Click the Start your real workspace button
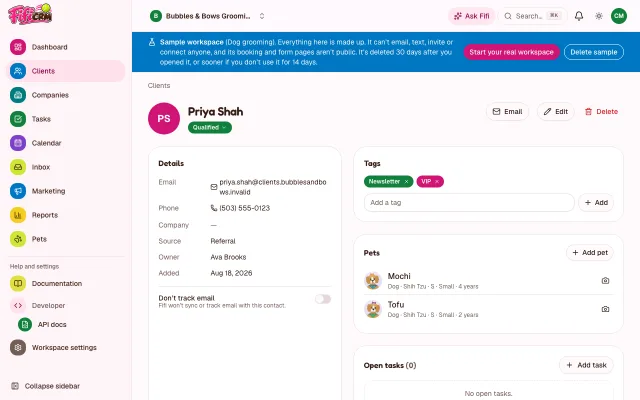This screenshot has height=400, width=640. click(511, 52)
